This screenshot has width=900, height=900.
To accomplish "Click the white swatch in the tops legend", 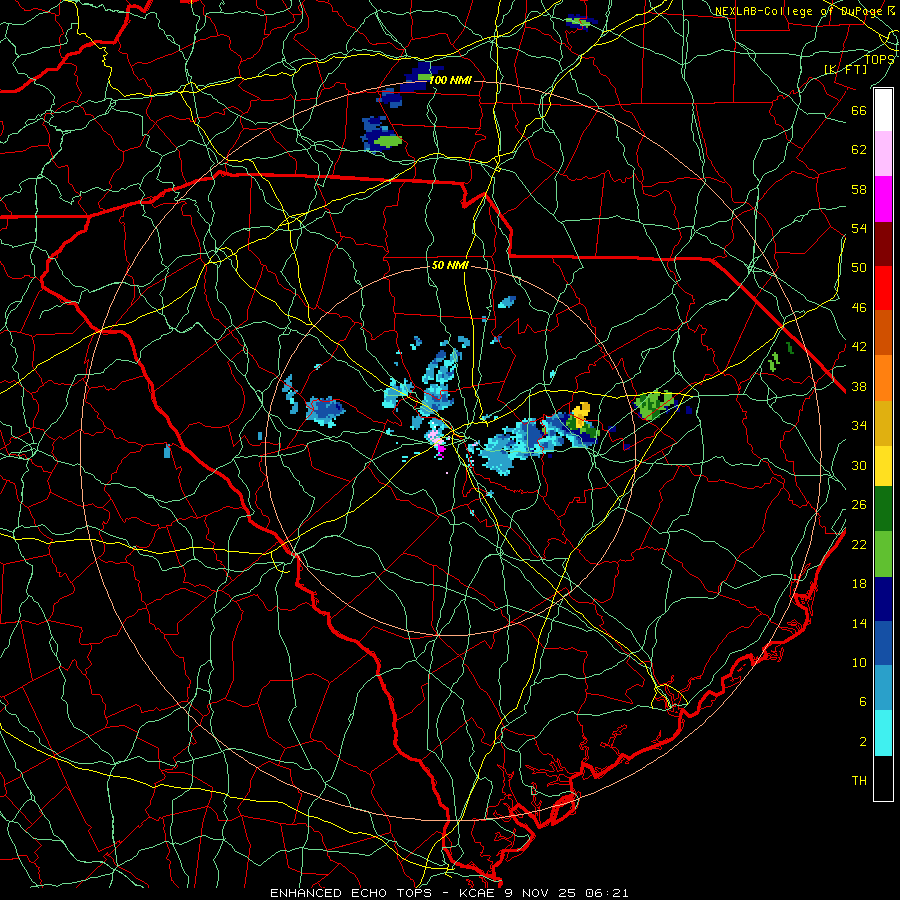I will point(883,110).
